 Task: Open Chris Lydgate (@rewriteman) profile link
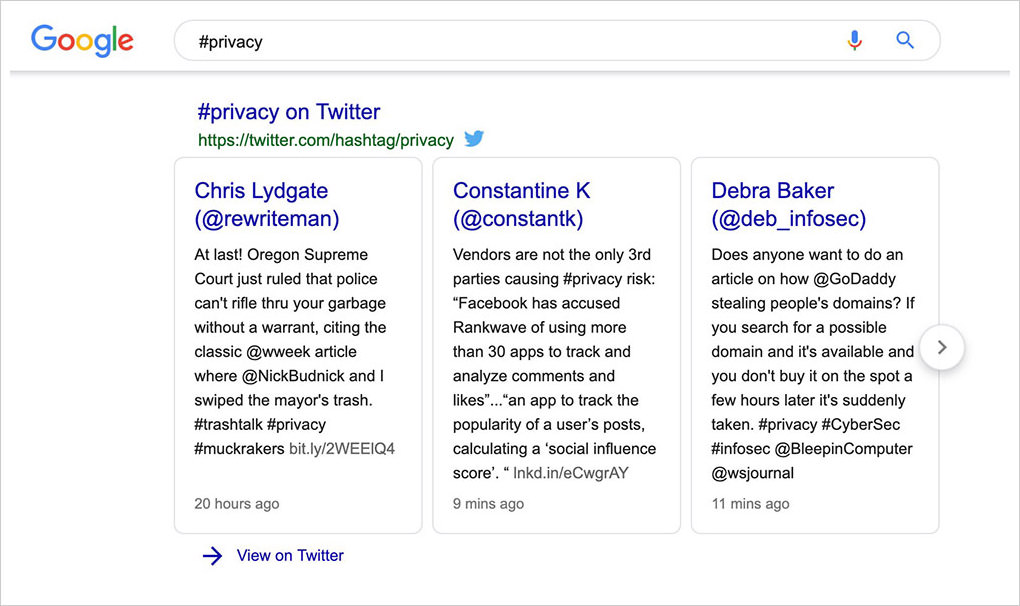pos(267,204)
